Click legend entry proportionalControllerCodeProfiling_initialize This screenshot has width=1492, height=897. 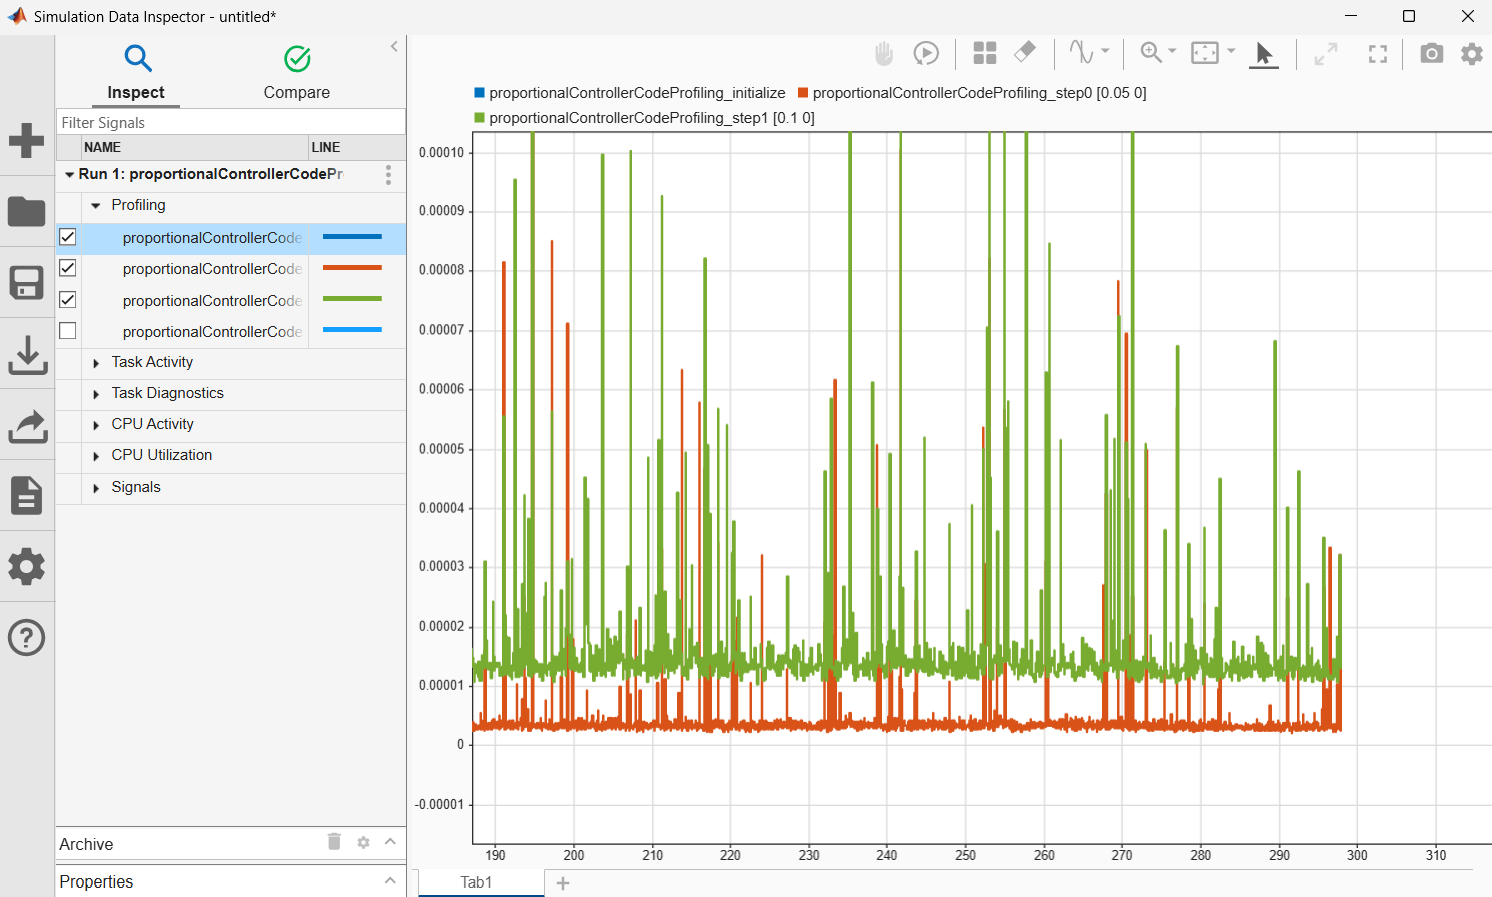point(630,93)
